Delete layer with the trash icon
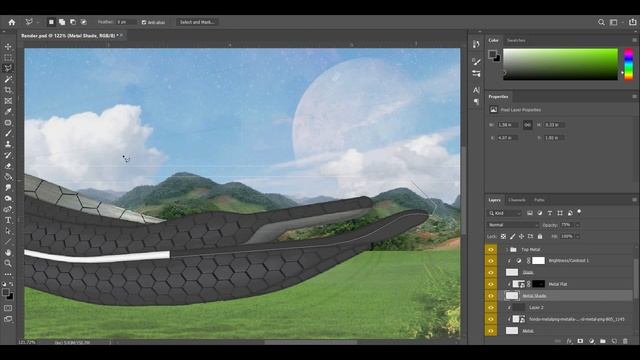 pos(625,341)
